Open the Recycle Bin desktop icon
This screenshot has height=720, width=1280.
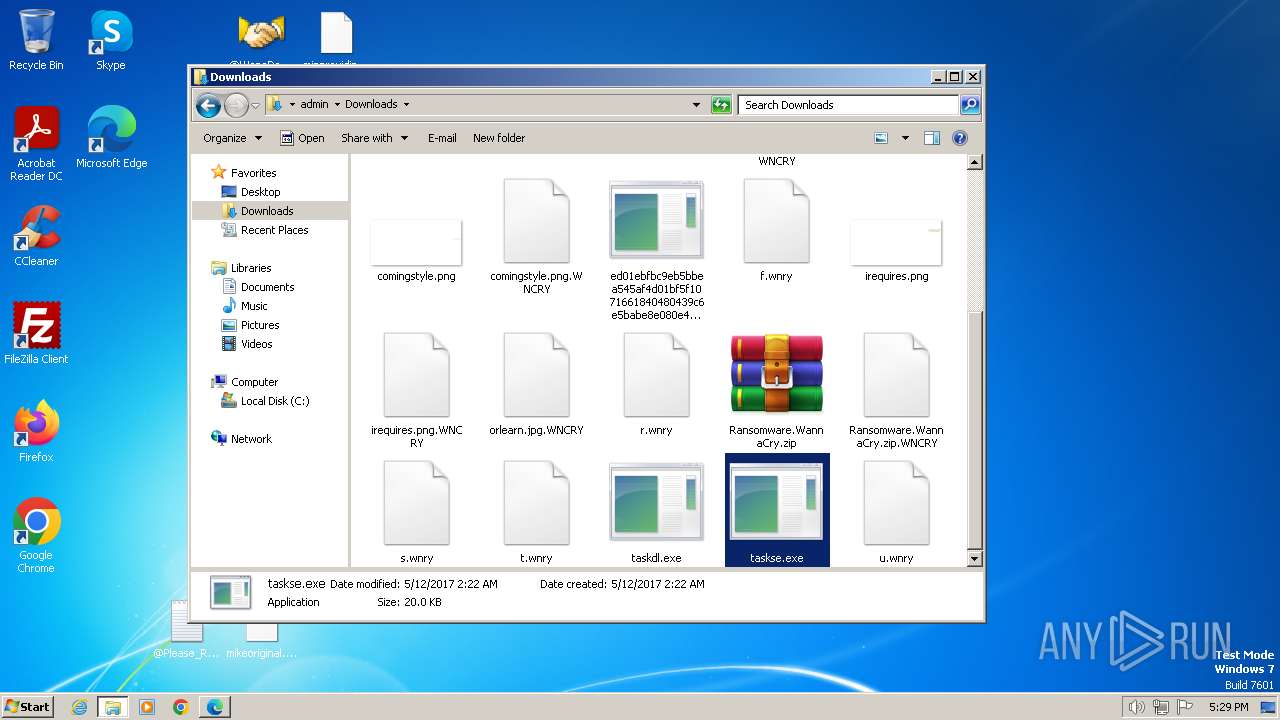(36, 40)
